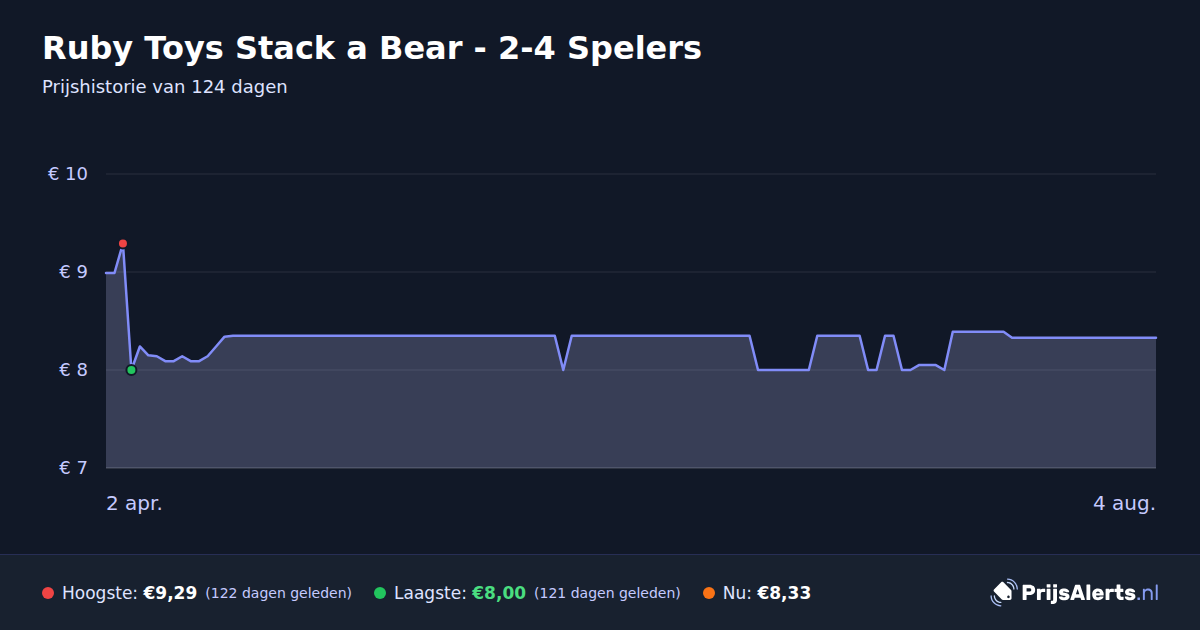1200x630 pixels.
Task: Click the red highest-price dot on the chart
Action: [x=123, y=244]
